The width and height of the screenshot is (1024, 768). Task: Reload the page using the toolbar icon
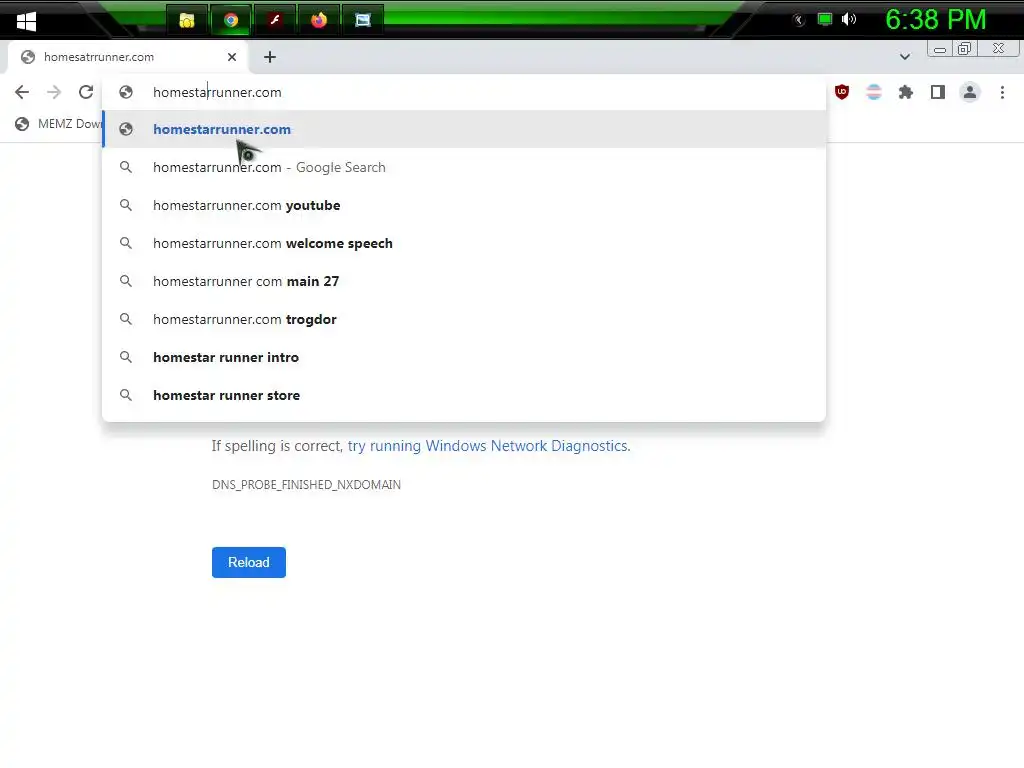pos(86,92)
